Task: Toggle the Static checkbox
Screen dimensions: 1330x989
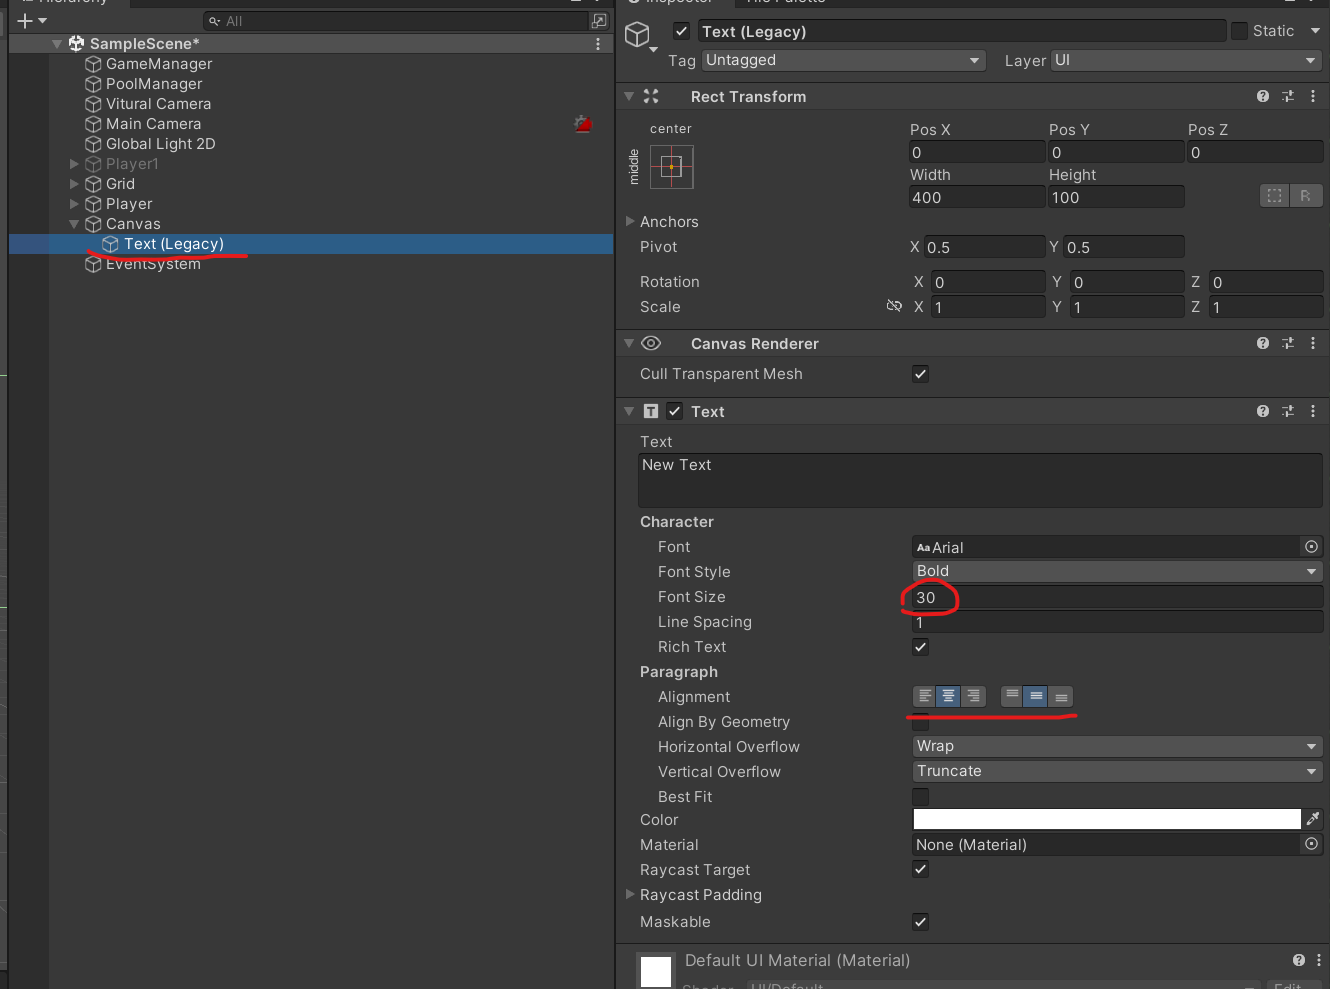Action: (x=1240, y=31)
